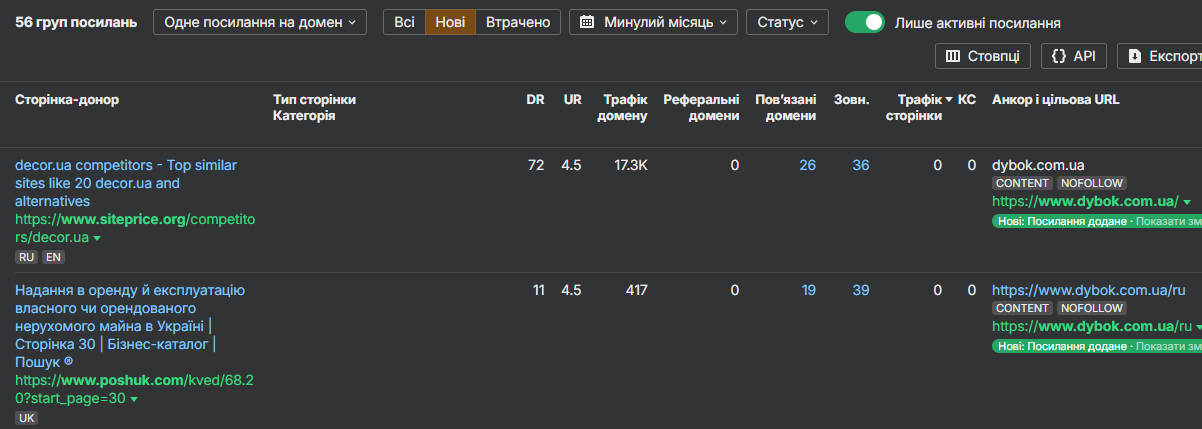Click the curly braces API icon
The width and height of the screenshot is (1202, 429).
(x=1059, y=56)
